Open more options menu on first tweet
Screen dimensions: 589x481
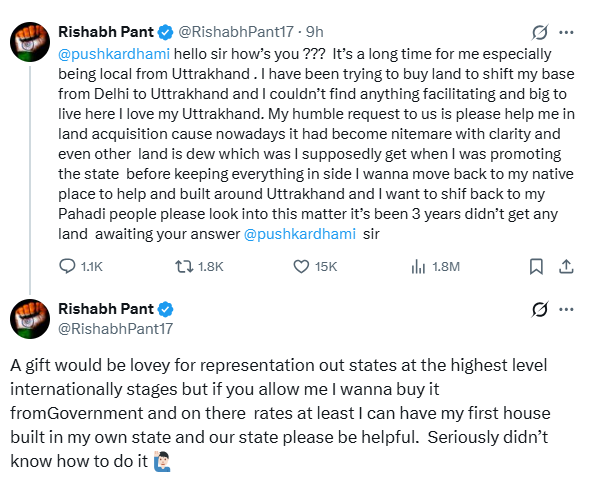pyautogui.click(x=566, y=32)
